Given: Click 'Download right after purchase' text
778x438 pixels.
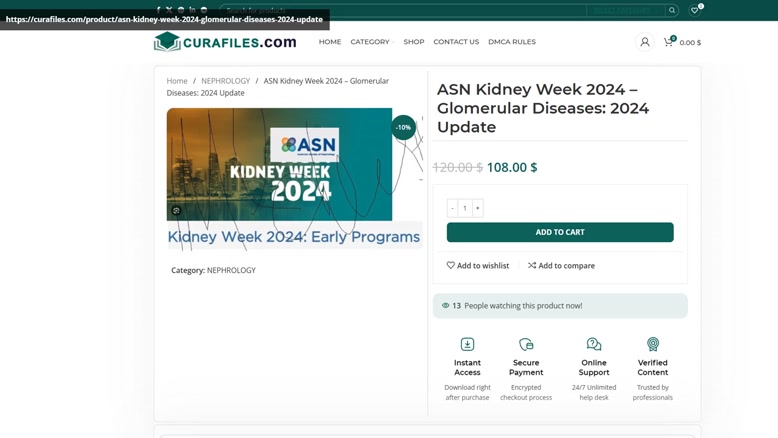Looking at the screenshot, I should (467, 392).
